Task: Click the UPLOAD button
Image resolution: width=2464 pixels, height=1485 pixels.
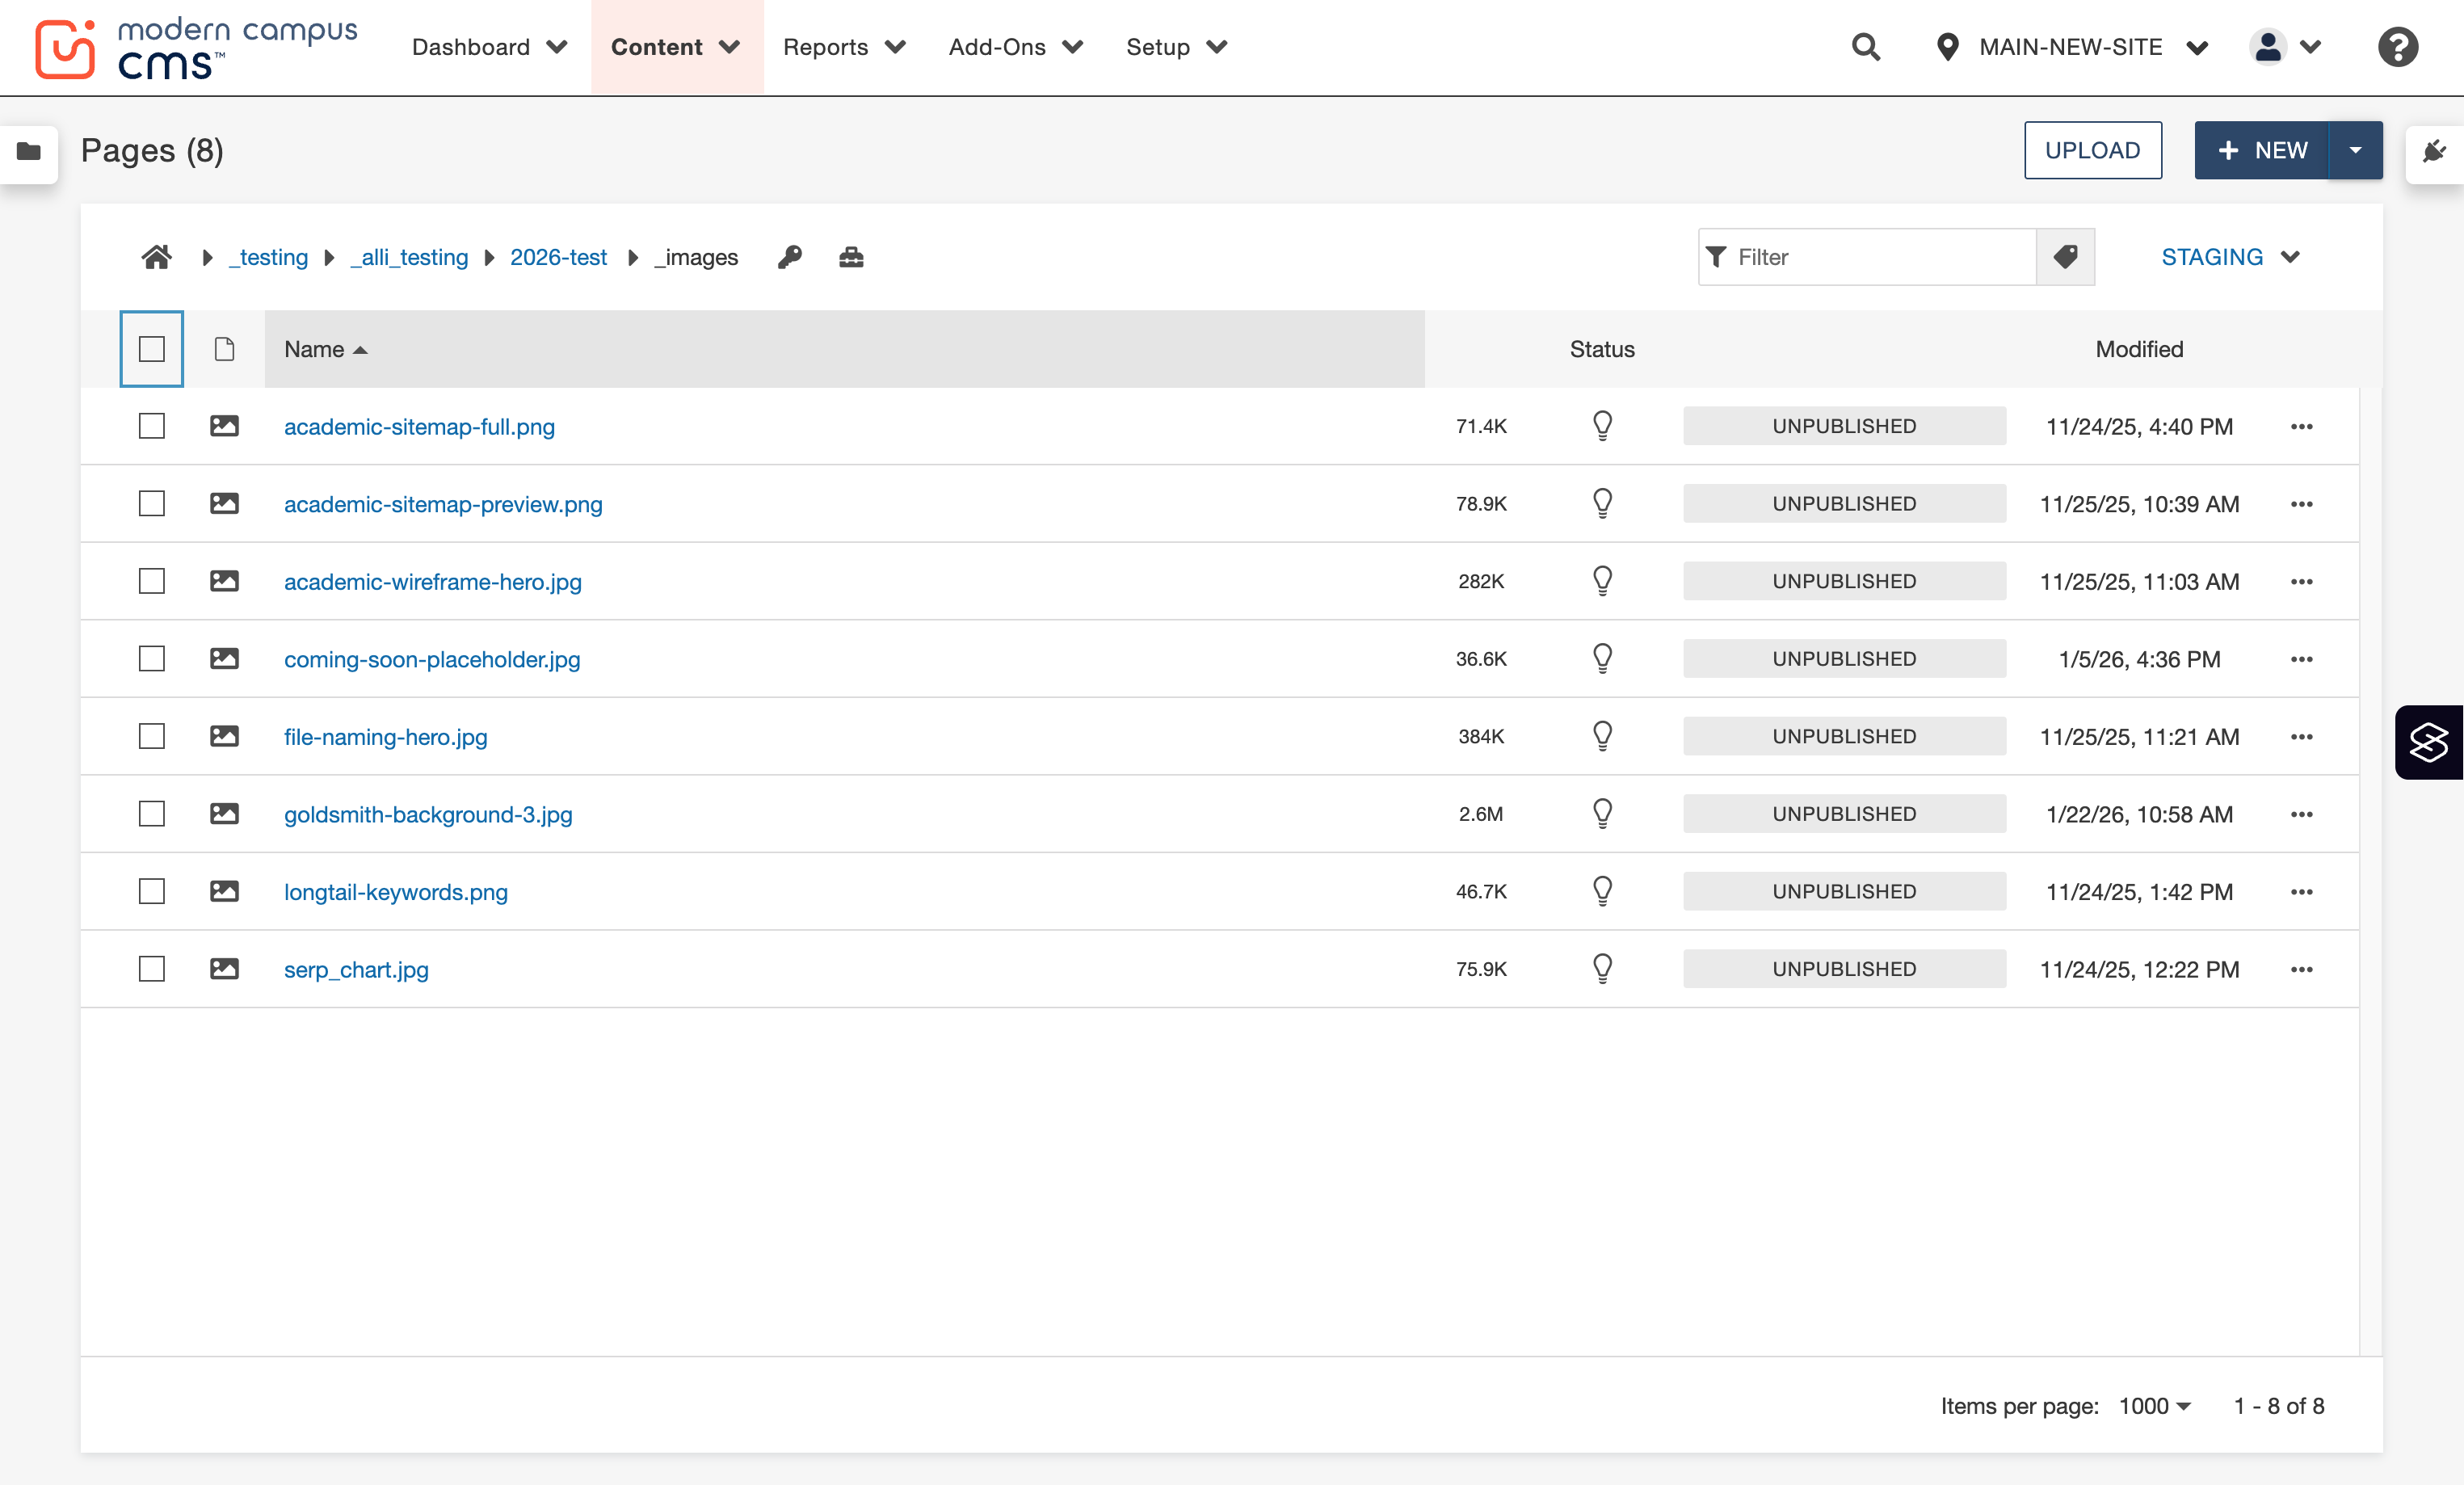Action: 2093,150
